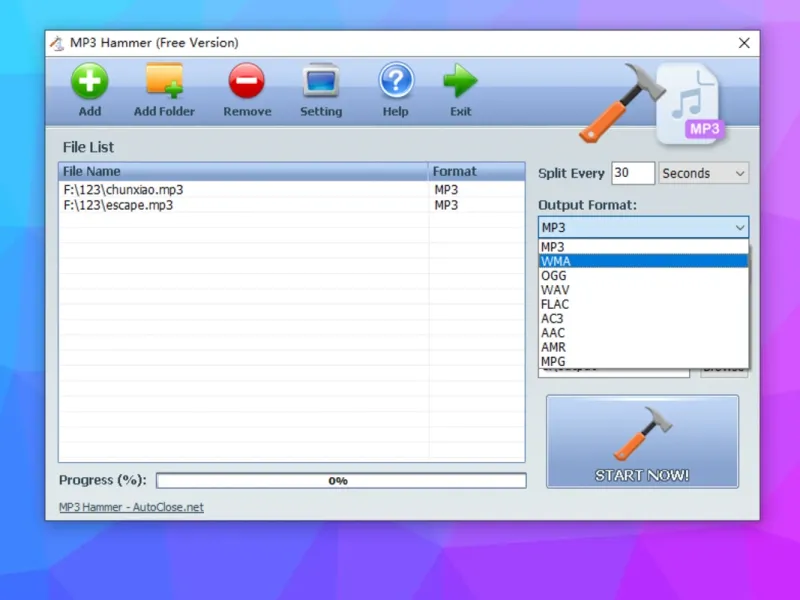Choose MPG output format

tap(643, 361)
